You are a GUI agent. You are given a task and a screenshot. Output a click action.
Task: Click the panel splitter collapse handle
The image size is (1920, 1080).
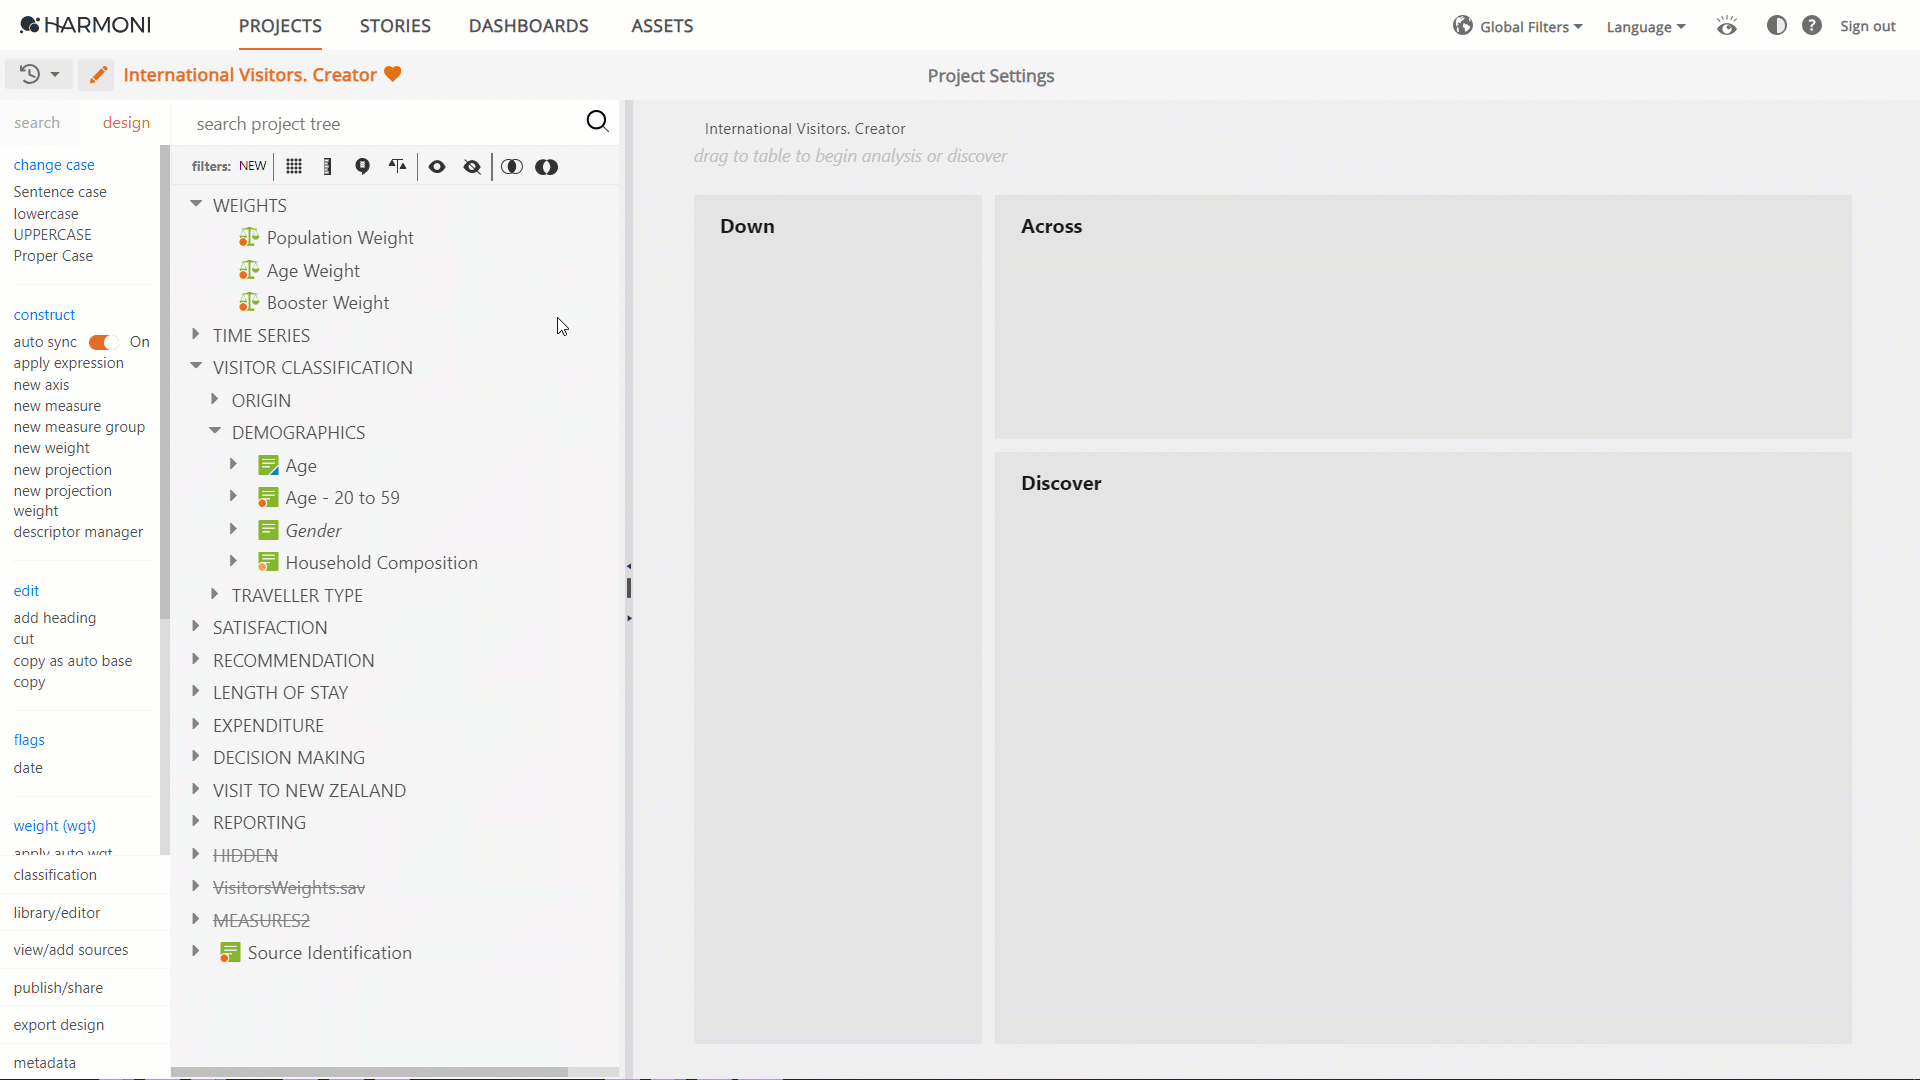tap(629, 588)
